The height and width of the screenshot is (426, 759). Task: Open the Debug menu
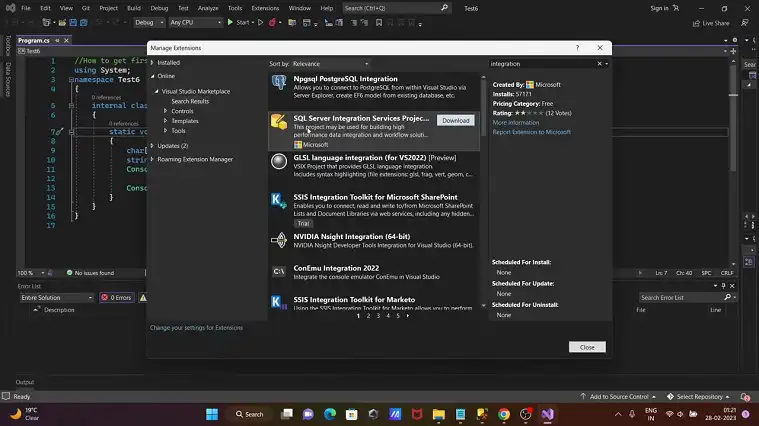[x=159, y=8]
